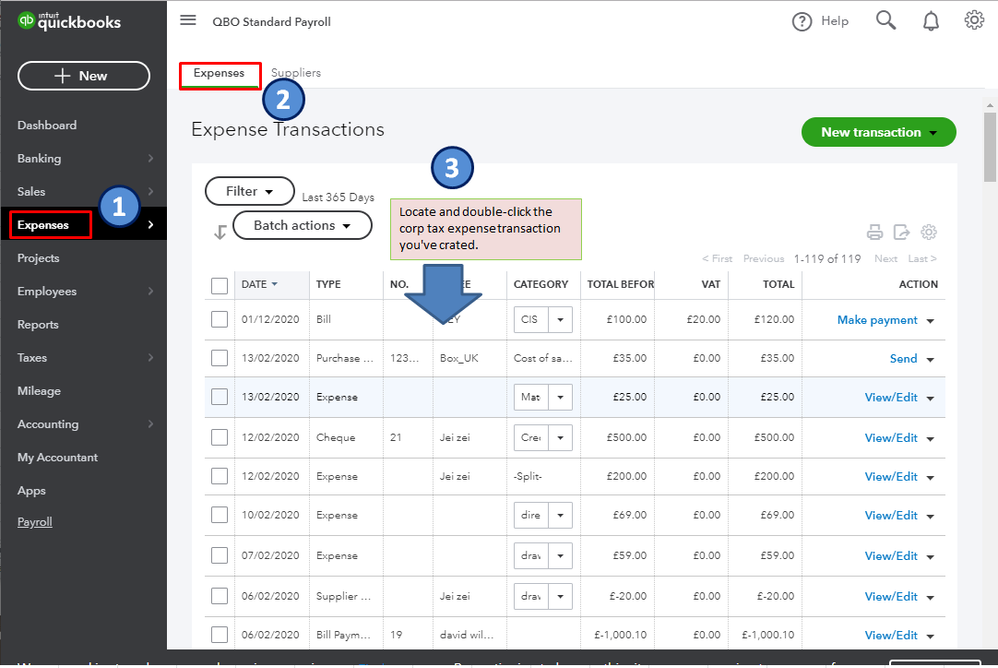The height and width of the screenshot is (668, 998).
Task: Open the search magnifier icon
Action: (885, 21)
